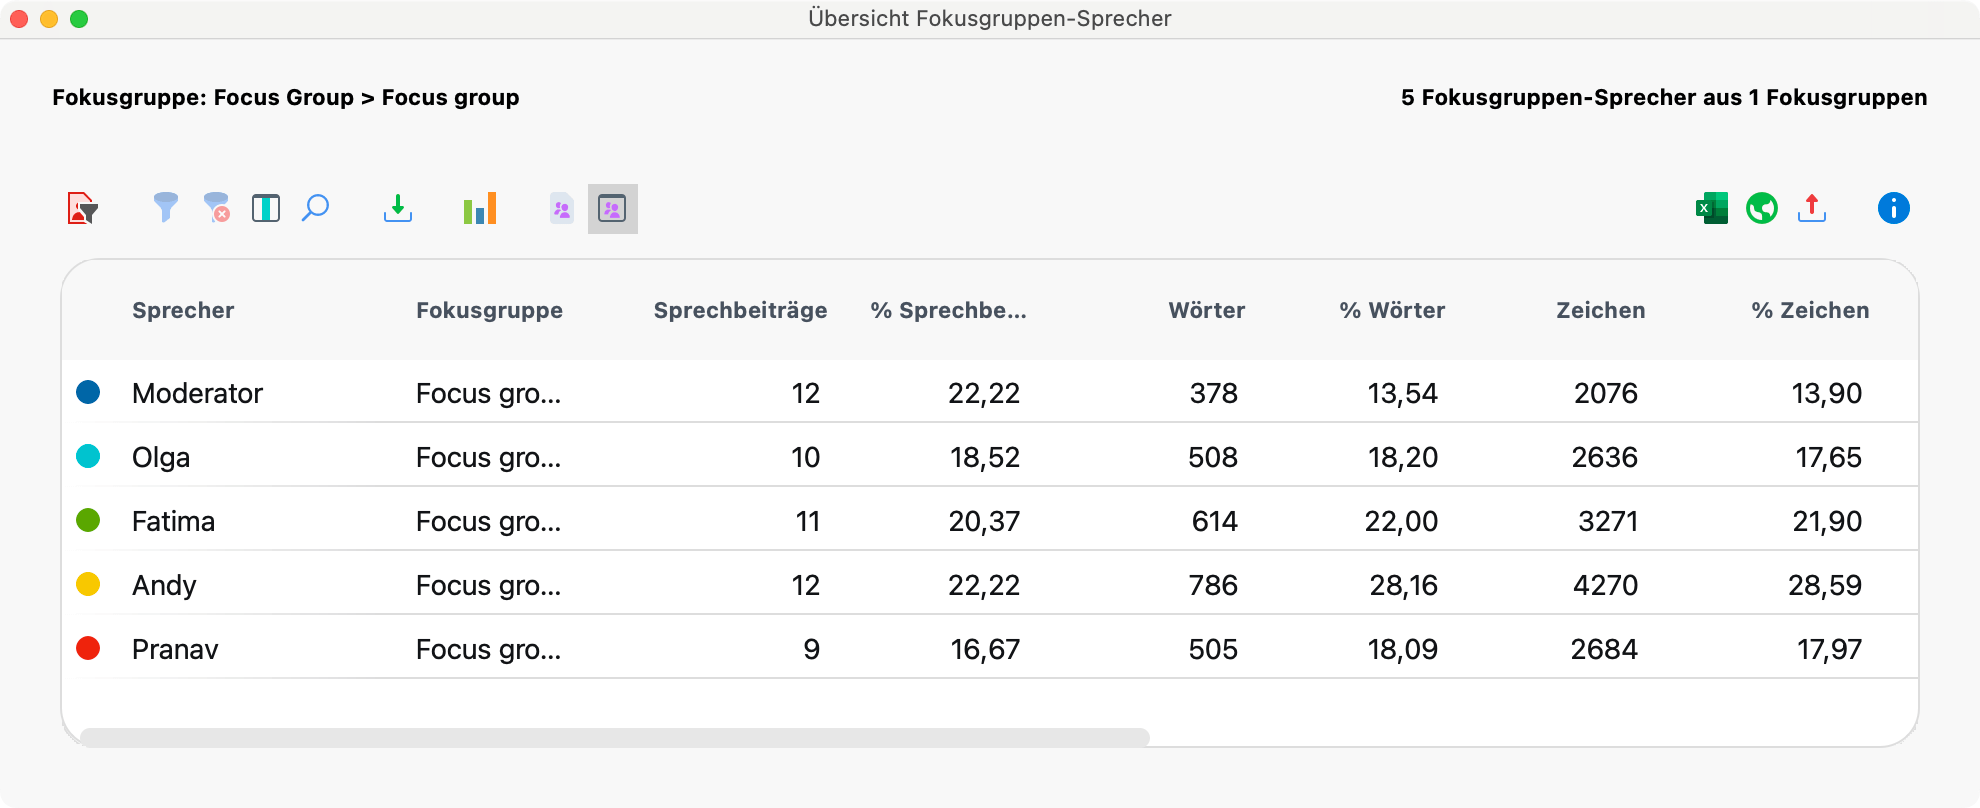Sort by the Wörter column header
This screenshot has height=808, width=1980.
(x=1207, y=310)
